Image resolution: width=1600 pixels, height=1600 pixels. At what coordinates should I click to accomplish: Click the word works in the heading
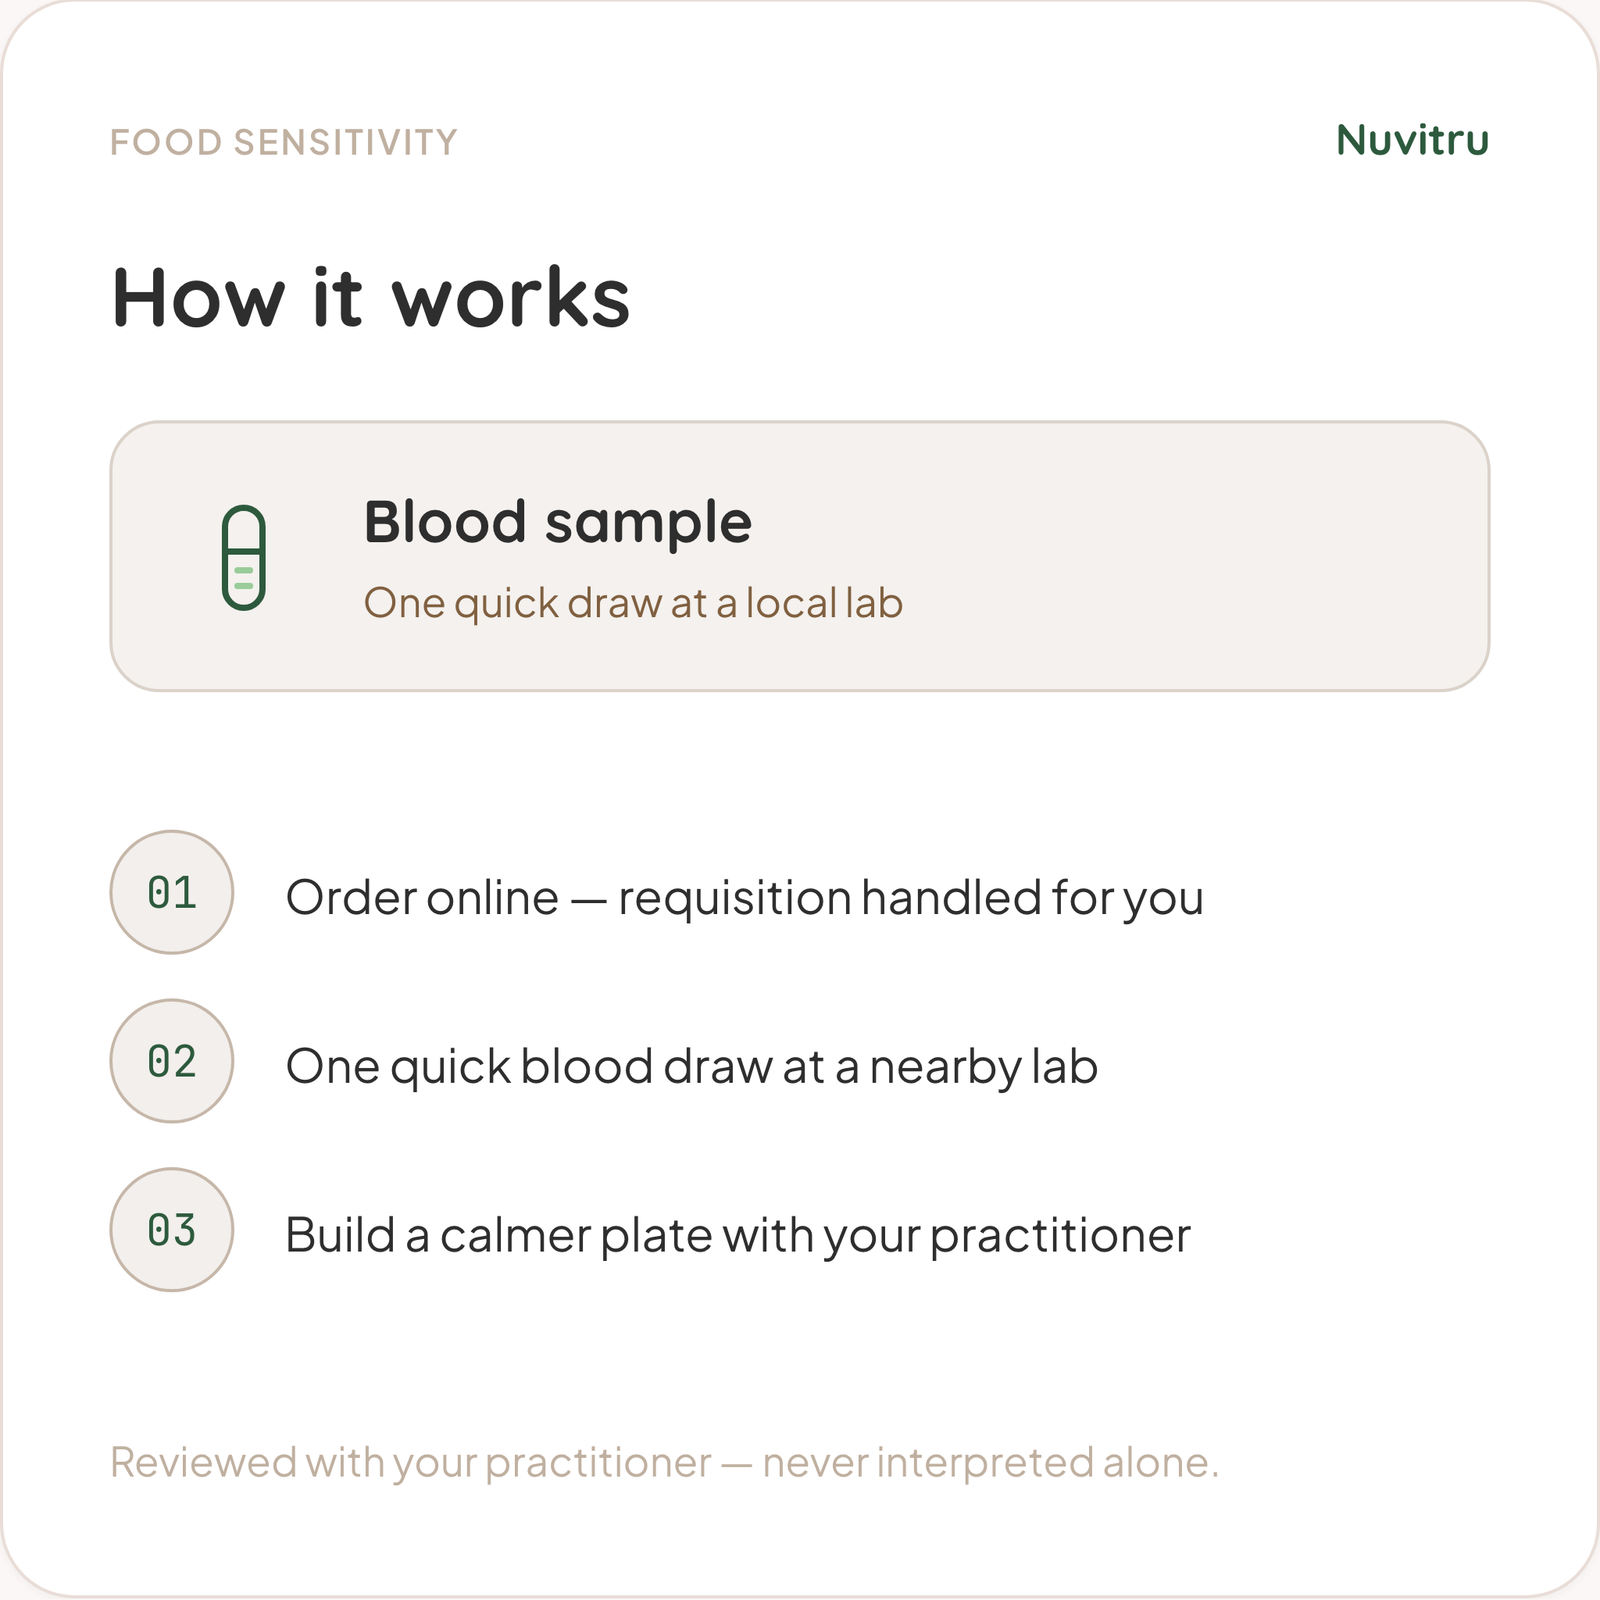(511, 297)
